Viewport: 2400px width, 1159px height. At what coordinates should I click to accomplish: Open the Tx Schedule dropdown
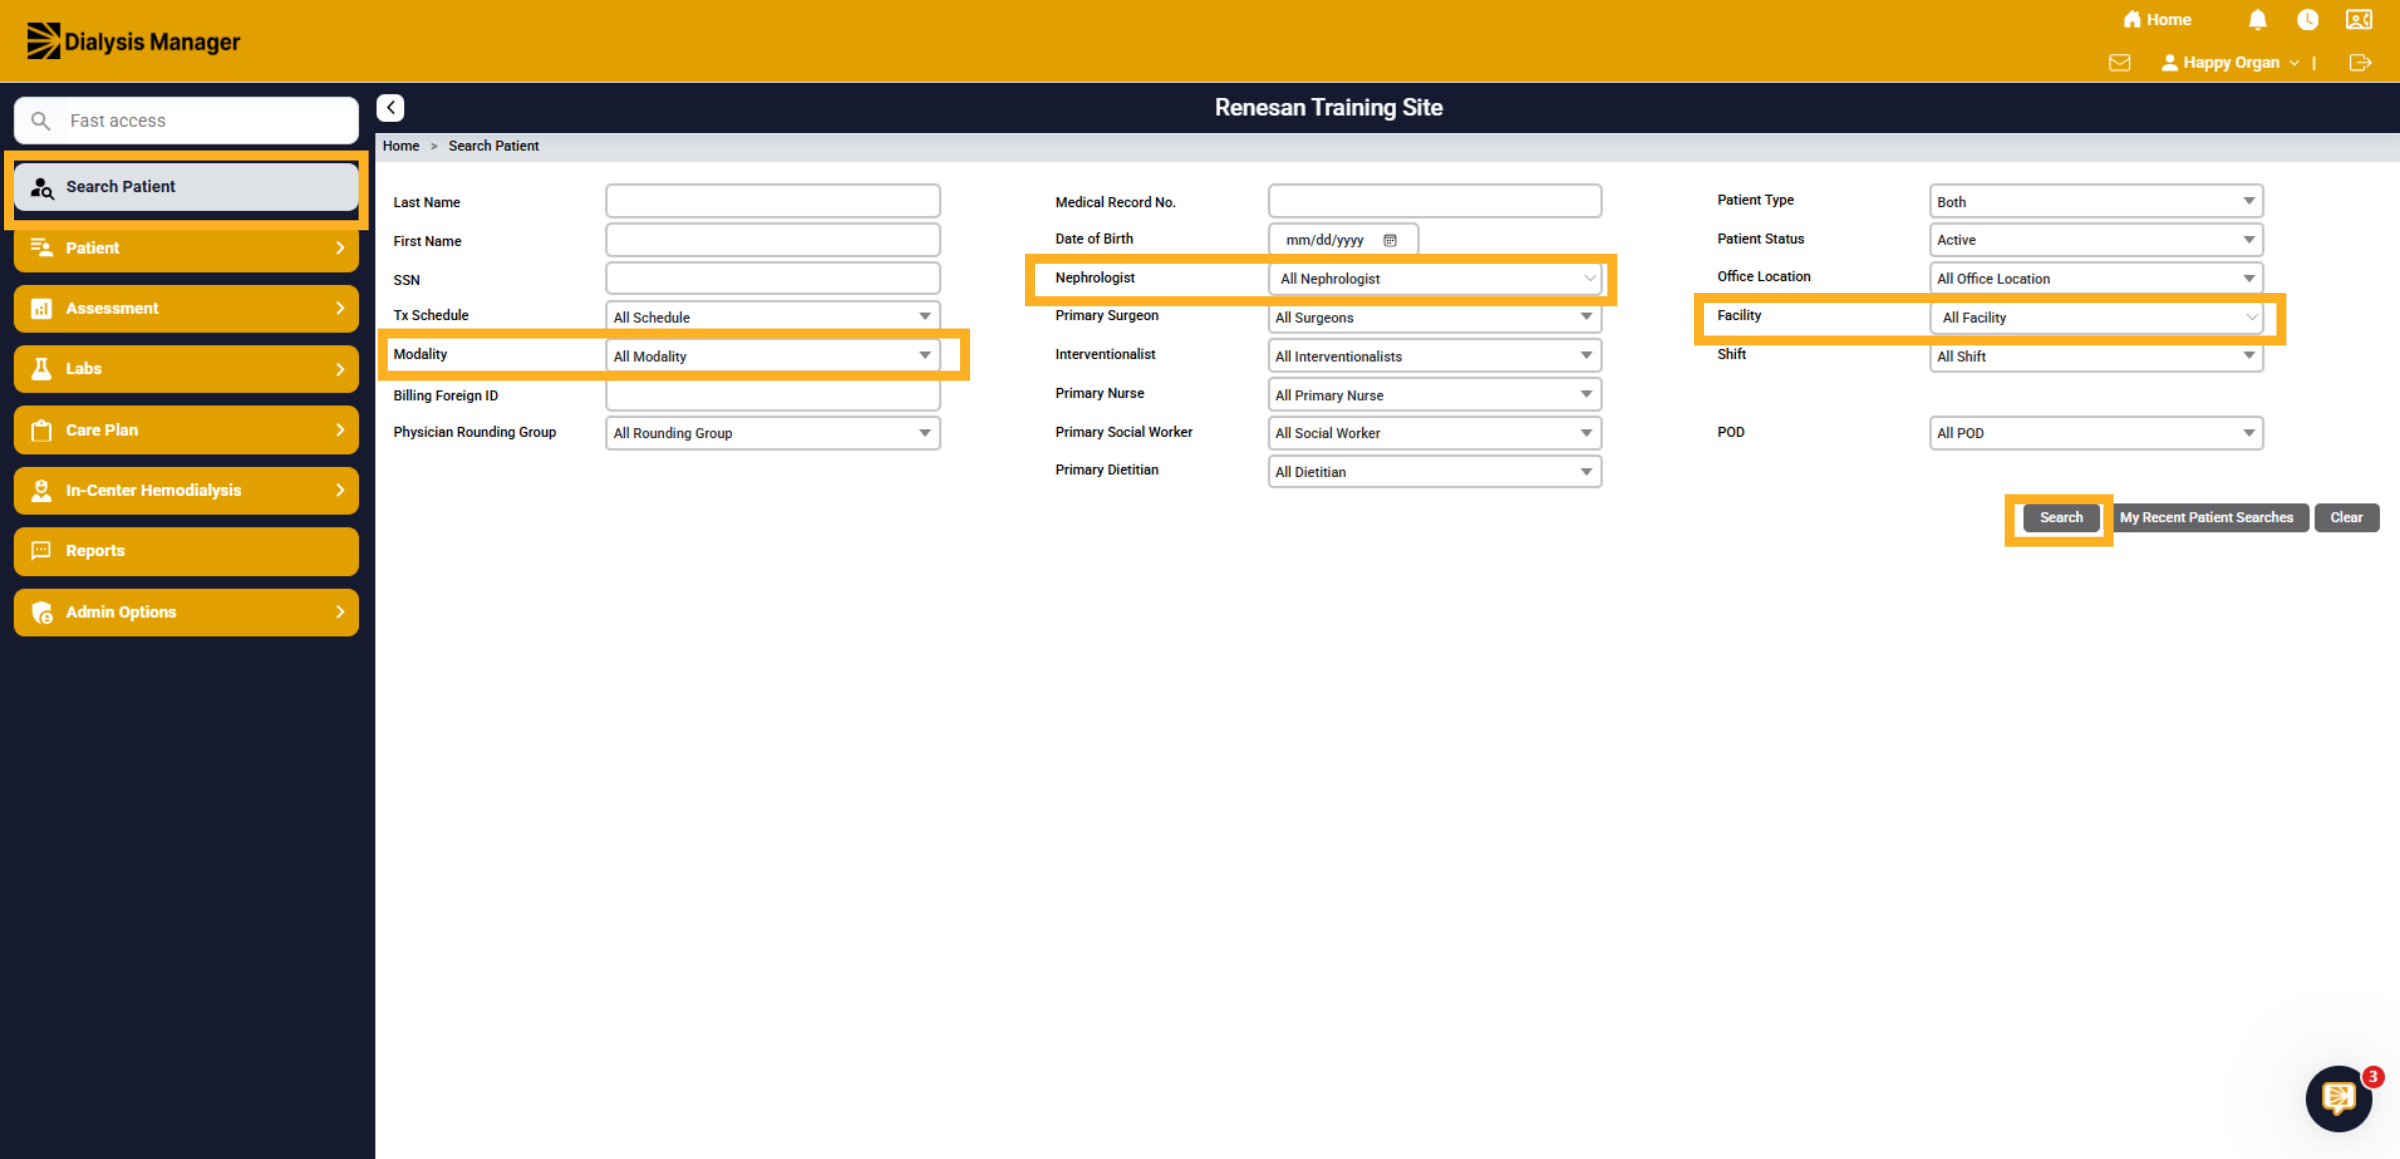[x=772, y=317]
